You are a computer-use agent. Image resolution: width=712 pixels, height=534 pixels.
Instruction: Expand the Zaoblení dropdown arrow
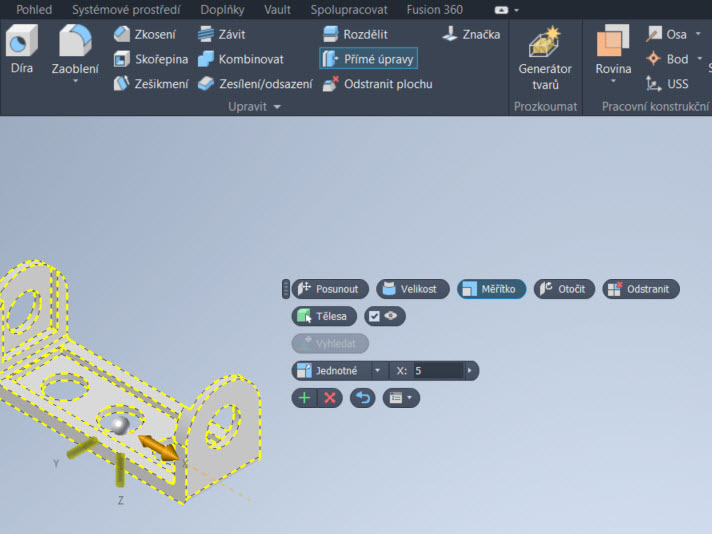(75, 81)
